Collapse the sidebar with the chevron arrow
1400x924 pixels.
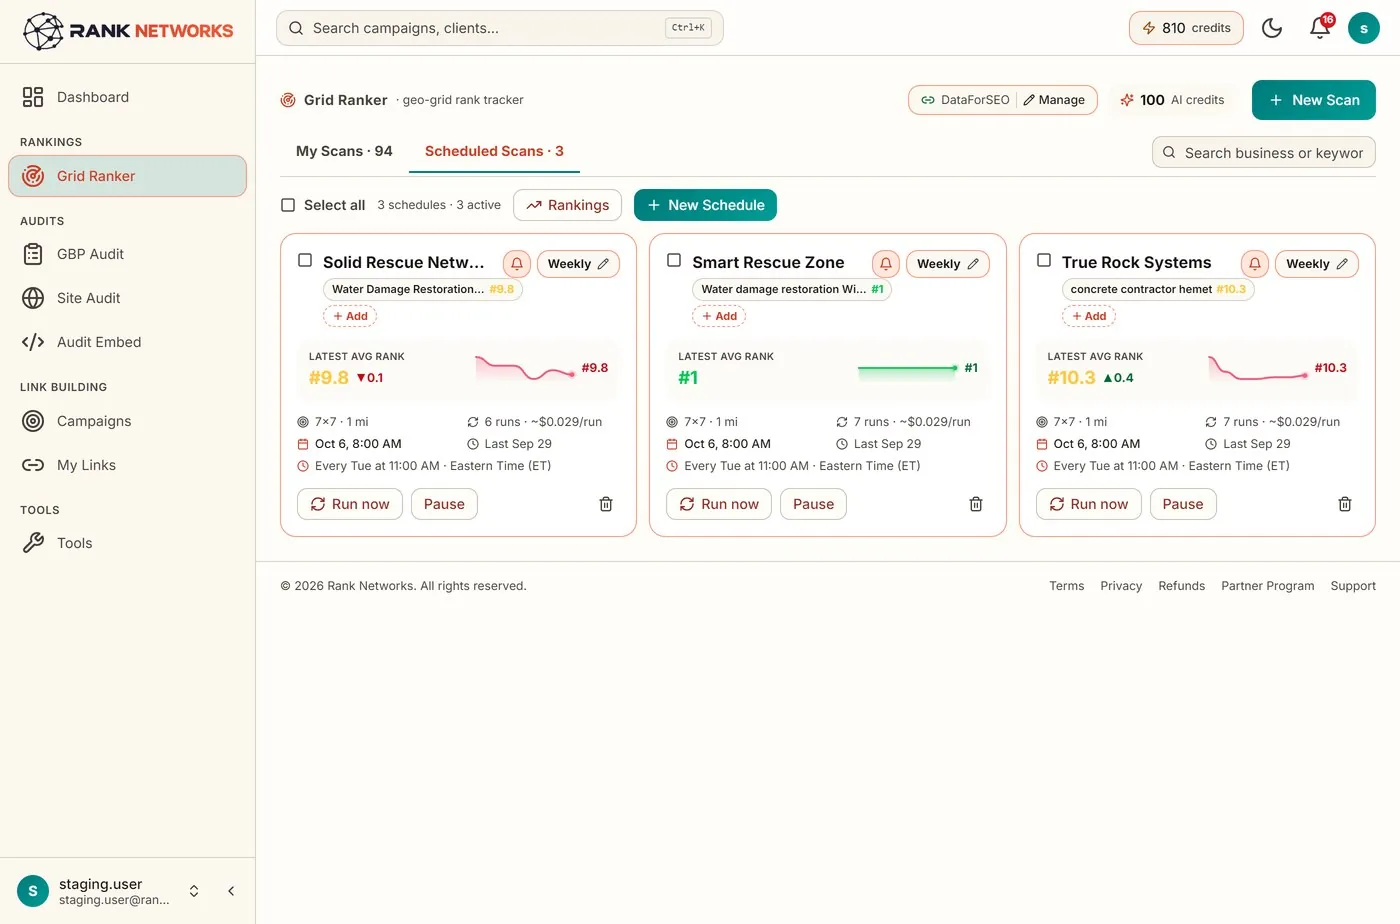pyautogui.click(x=231, y=891)
